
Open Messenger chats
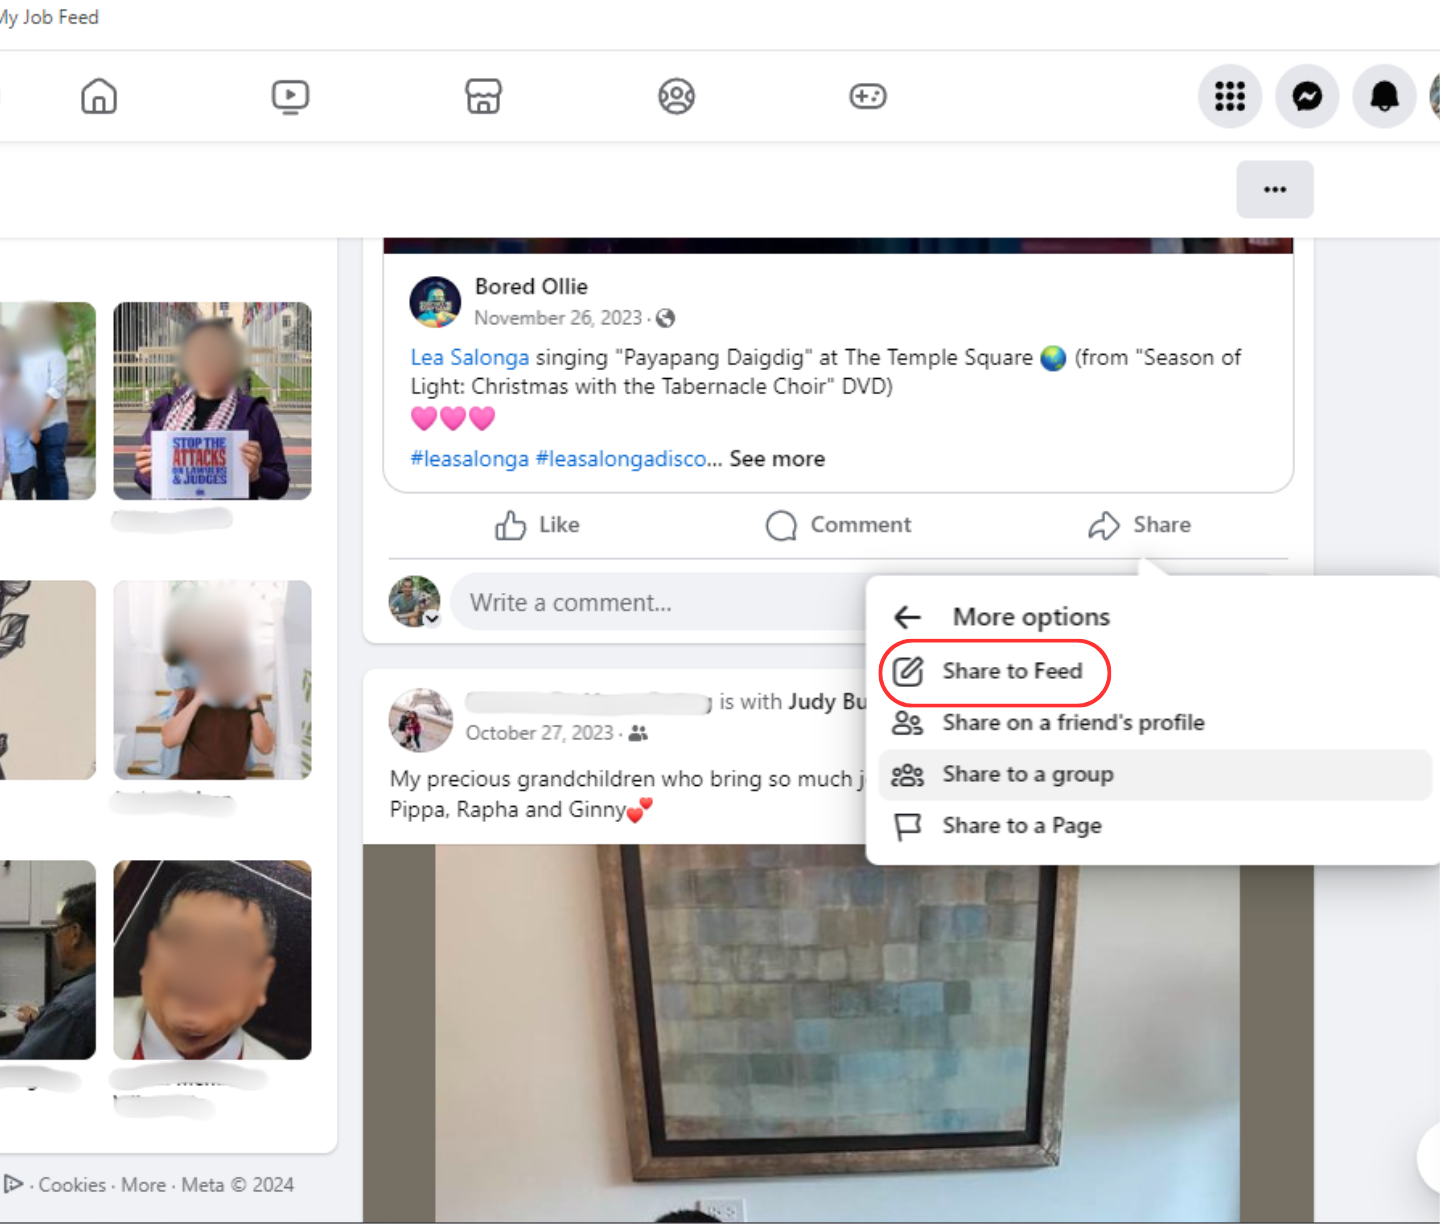[1307, 96]
